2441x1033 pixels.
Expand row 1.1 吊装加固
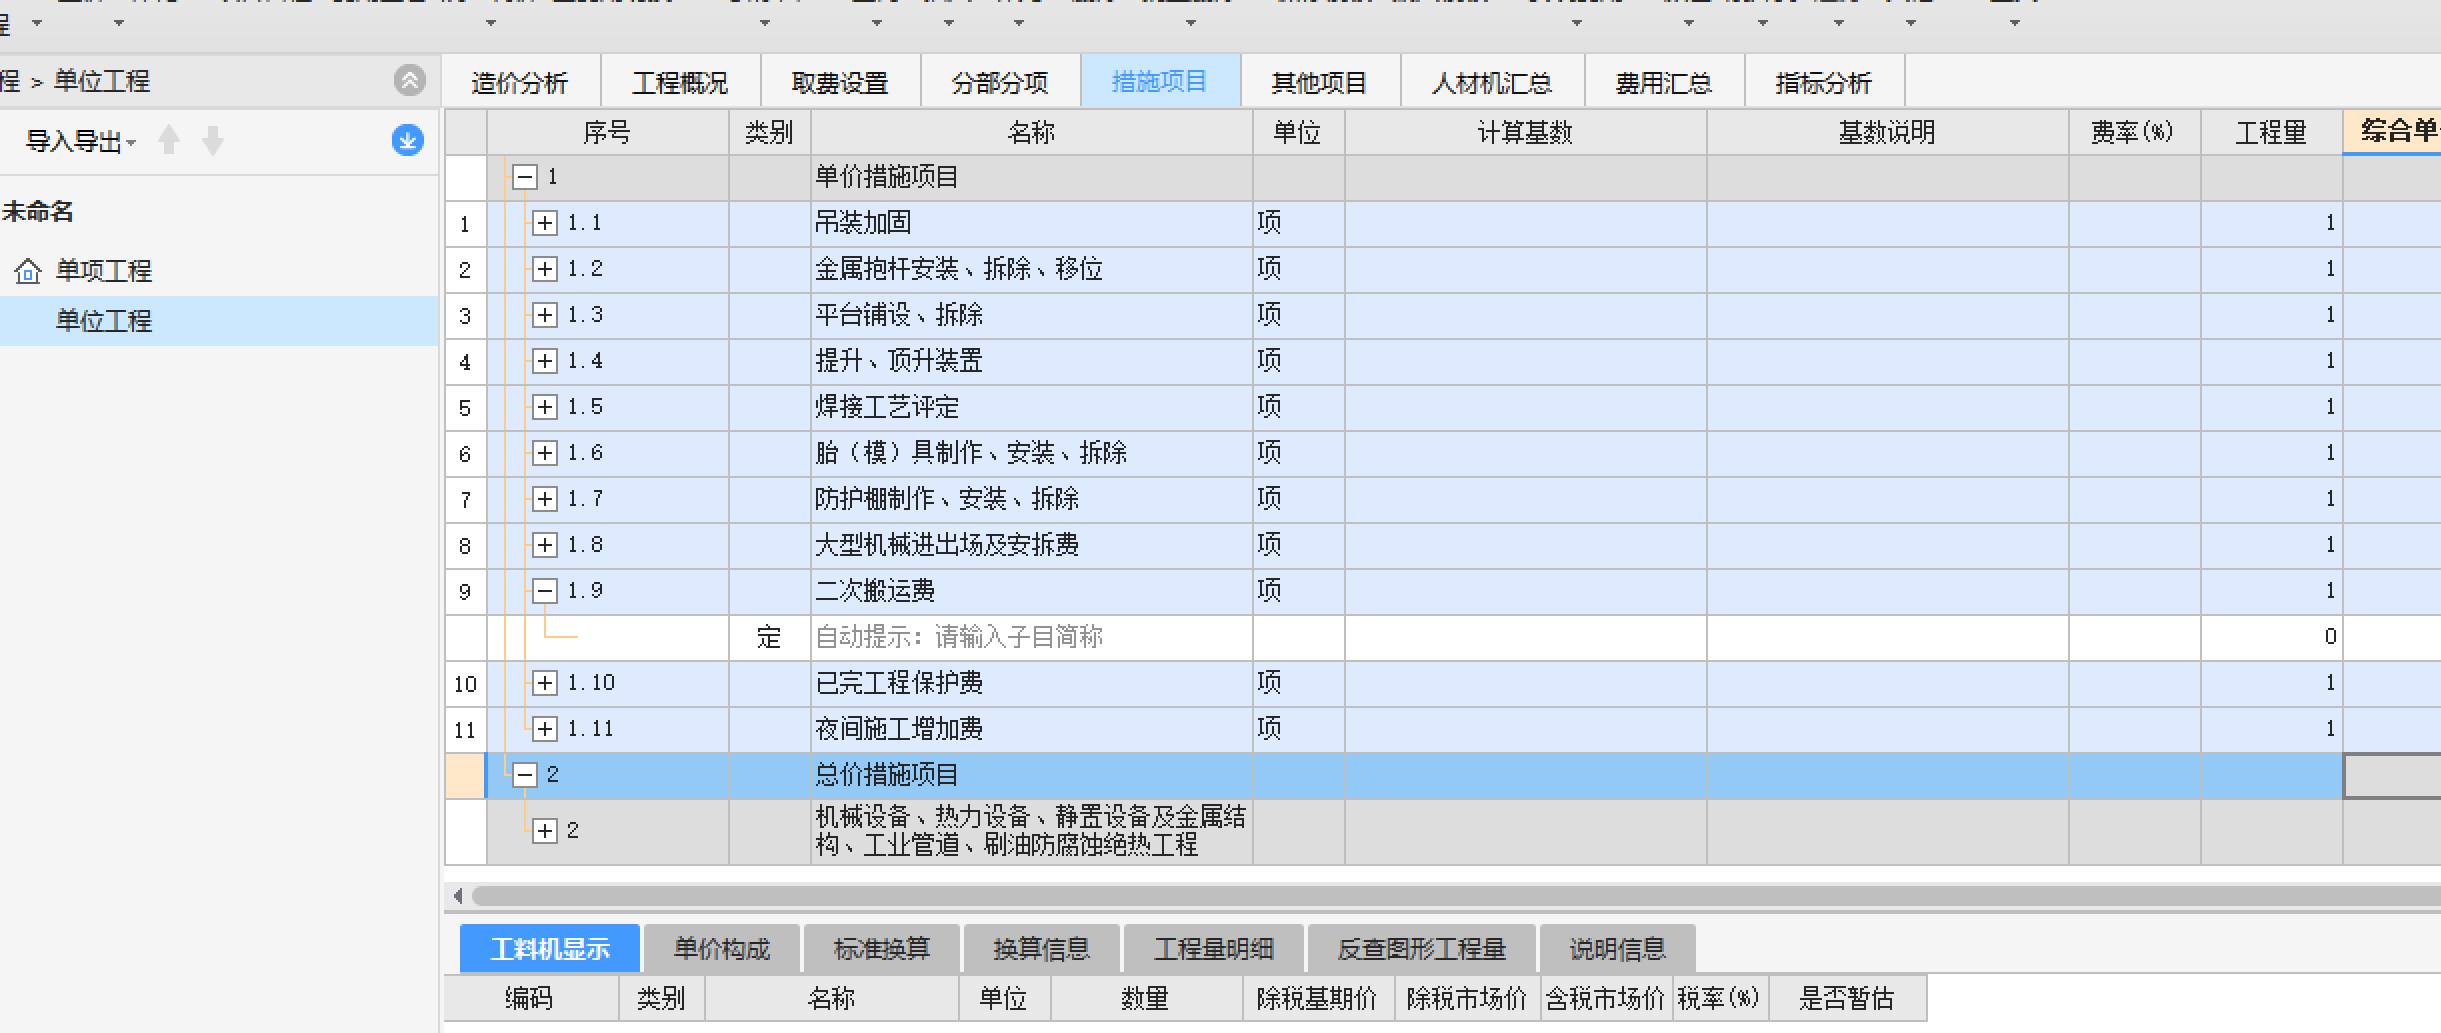[545, 223]
